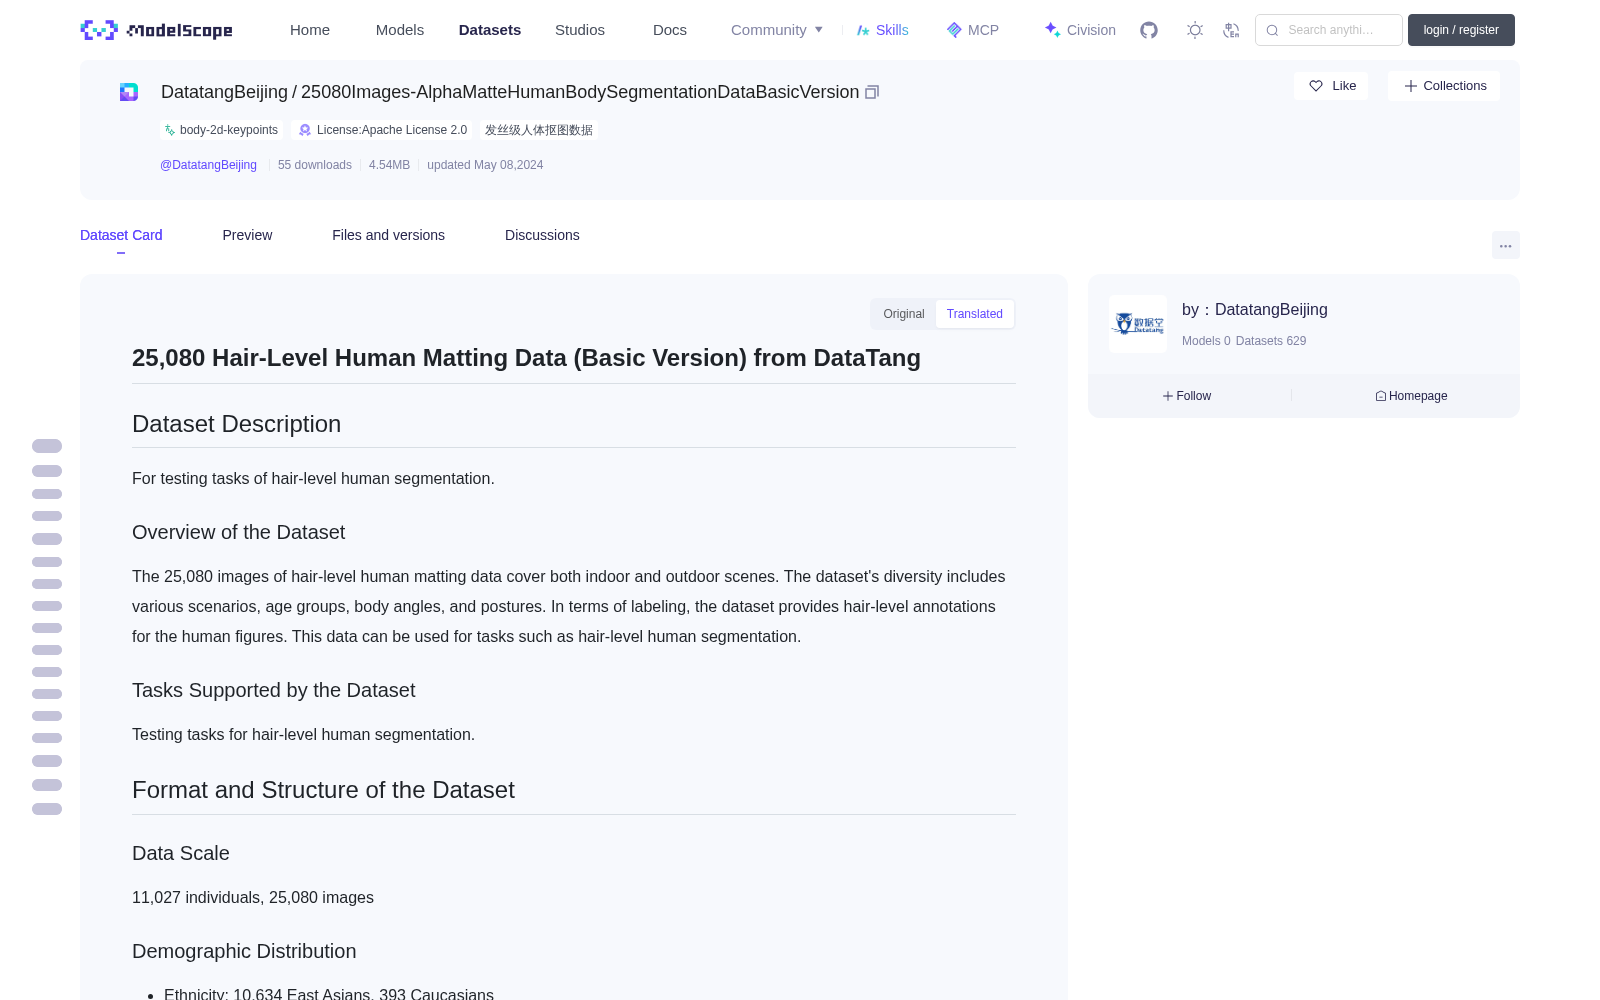Click the Like button label
The width and height of the screenshot is (1600, 1000).
(x=1344, y=86)
